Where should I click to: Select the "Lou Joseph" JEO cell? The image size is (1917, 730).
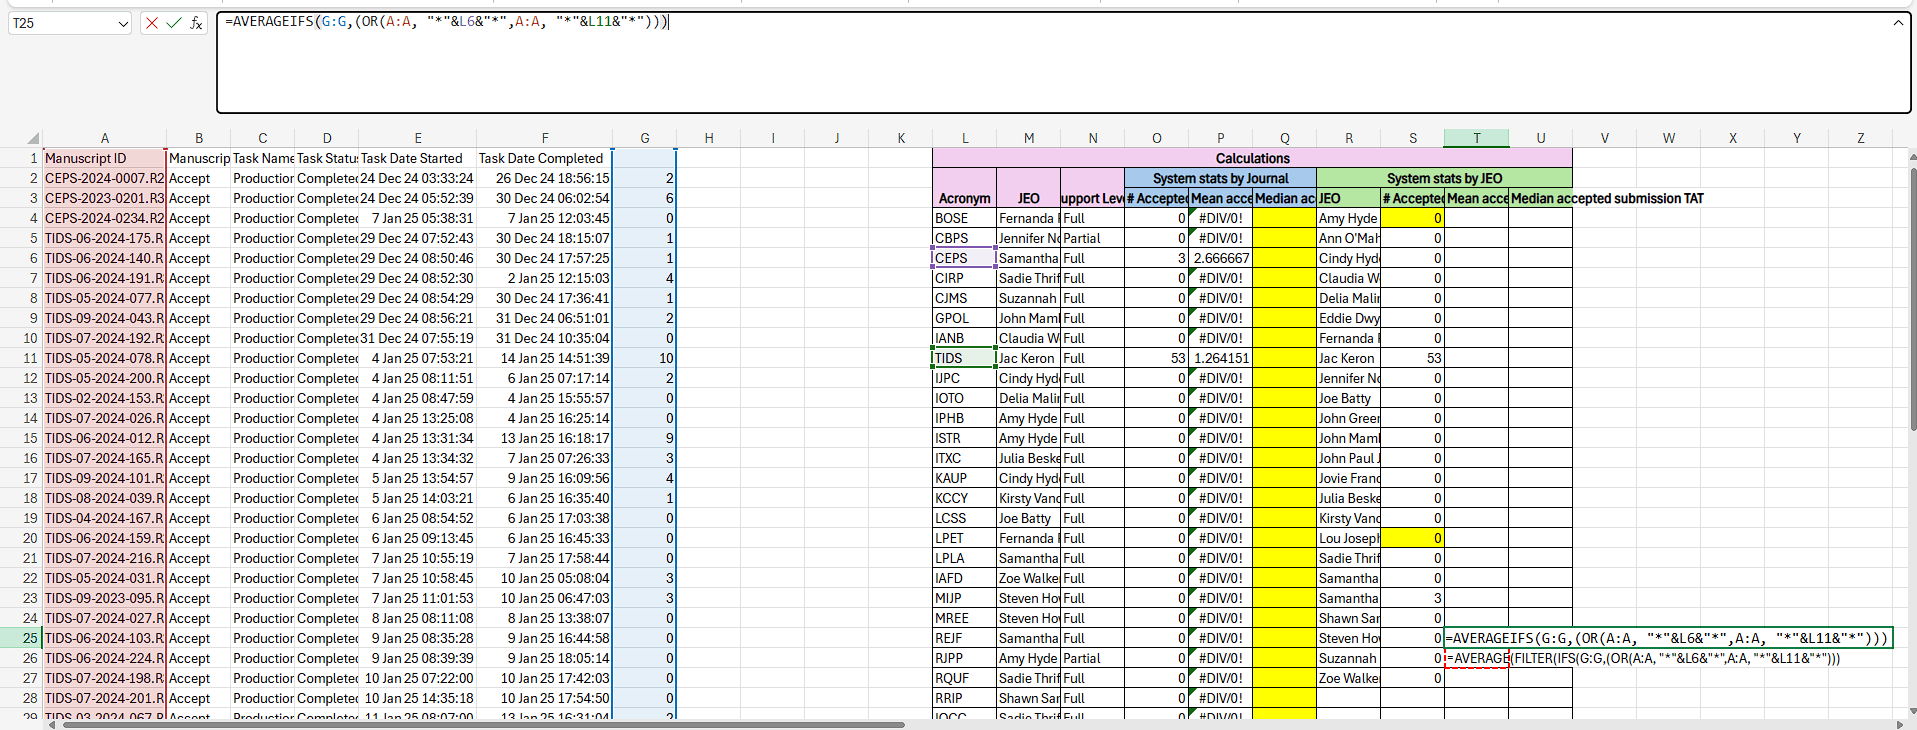pyautogui.click(x=1348, y=538)
